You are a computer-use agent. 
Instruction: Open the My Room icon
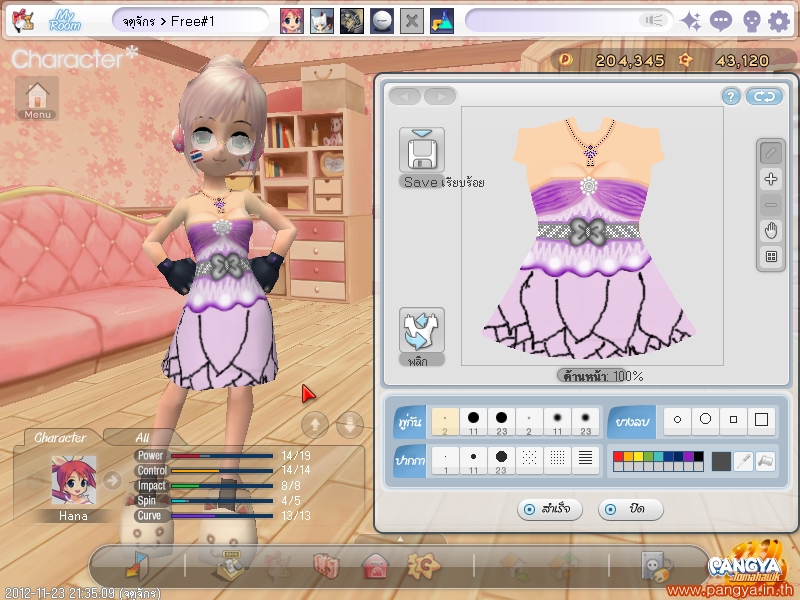[65, 21]
